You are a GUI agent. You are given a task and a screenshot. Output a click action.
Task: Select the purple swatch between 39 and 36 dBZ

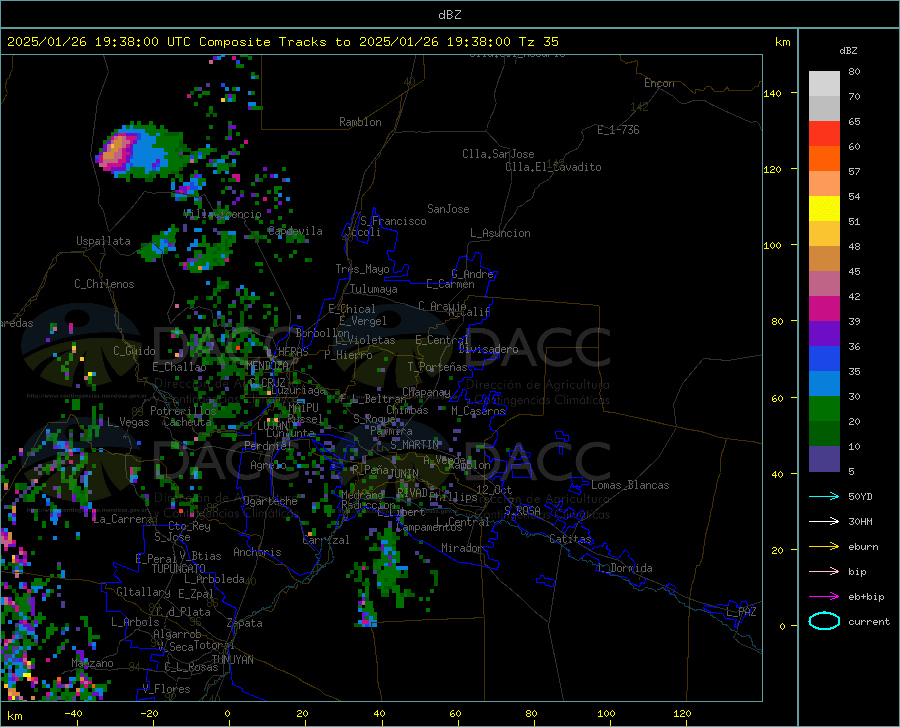click(824, 334)
